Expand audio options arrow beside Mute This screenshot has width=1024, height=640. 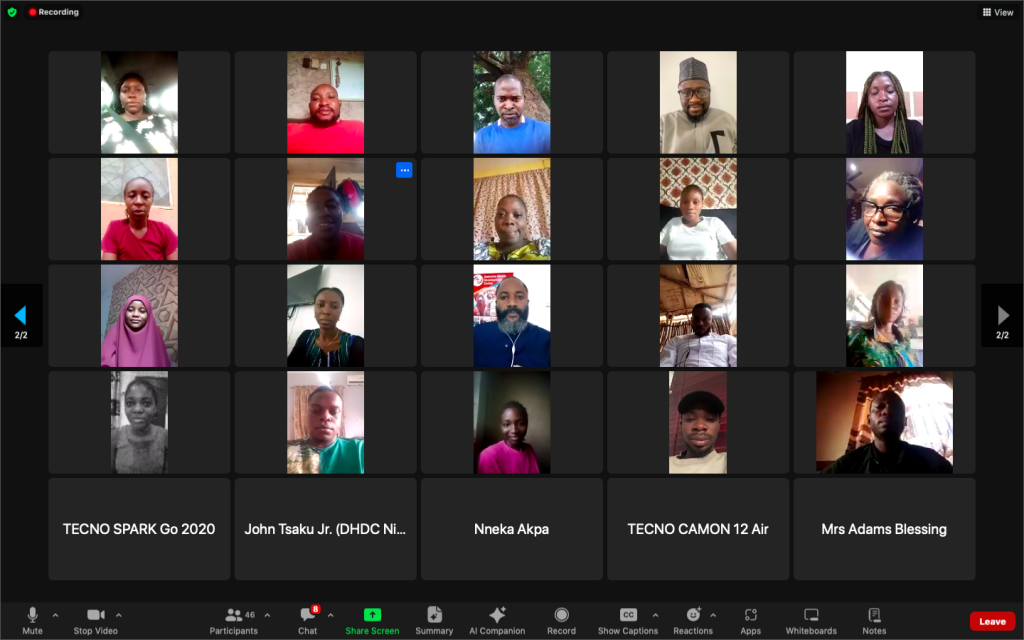click(56, 615)
